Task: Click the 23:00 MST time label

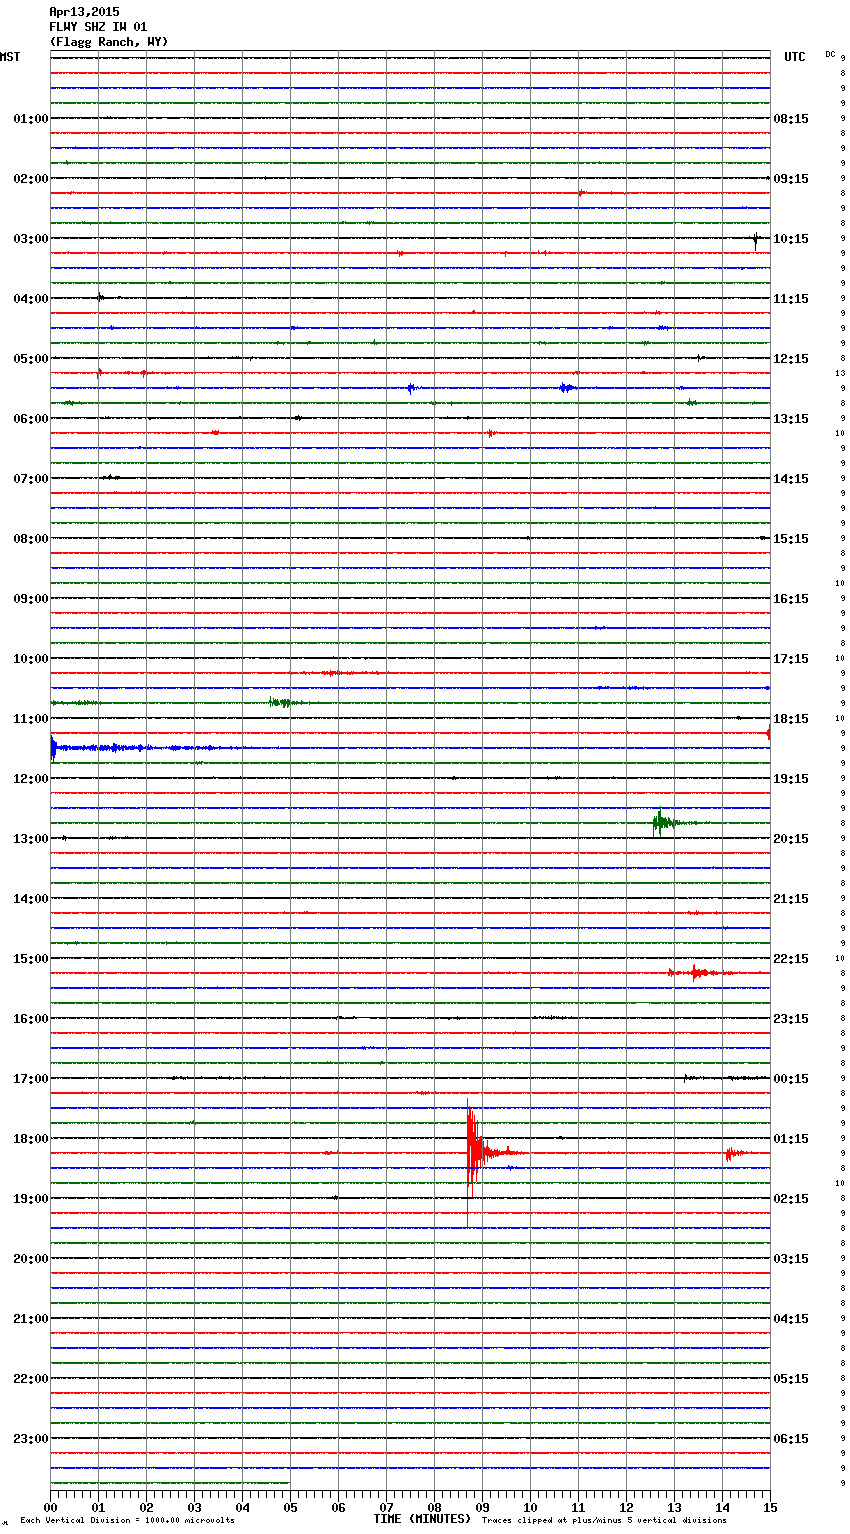Action: coord(30,1439)
